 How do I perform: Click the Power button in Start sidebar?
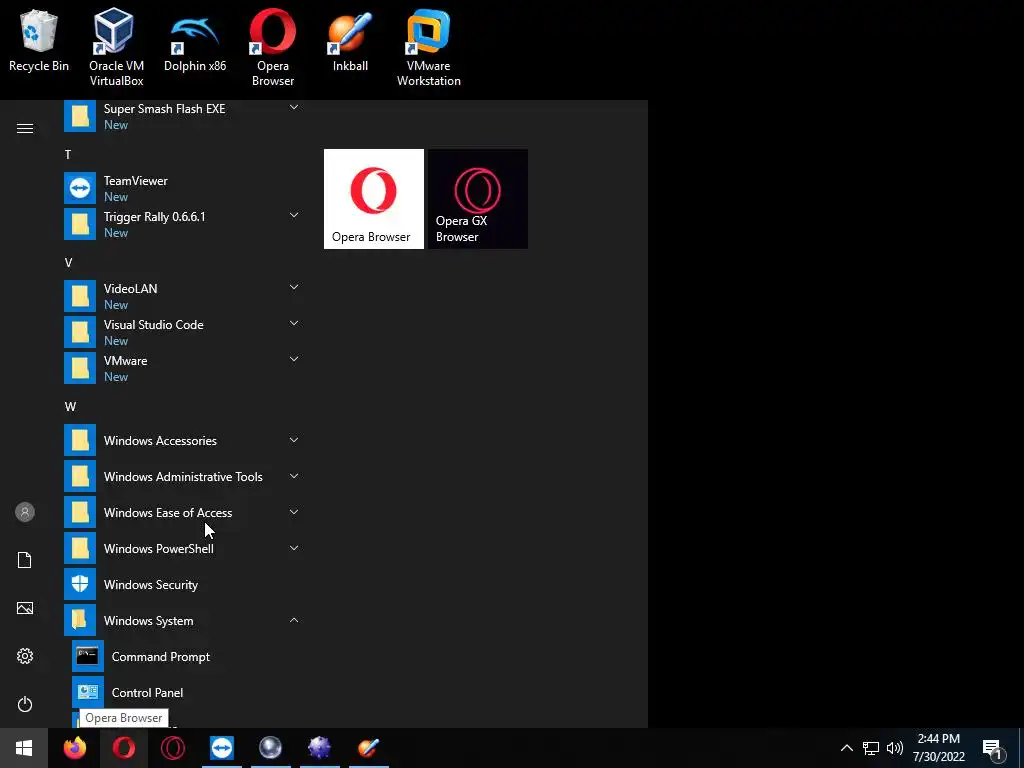pyautogui.click(x=25, y=704)
